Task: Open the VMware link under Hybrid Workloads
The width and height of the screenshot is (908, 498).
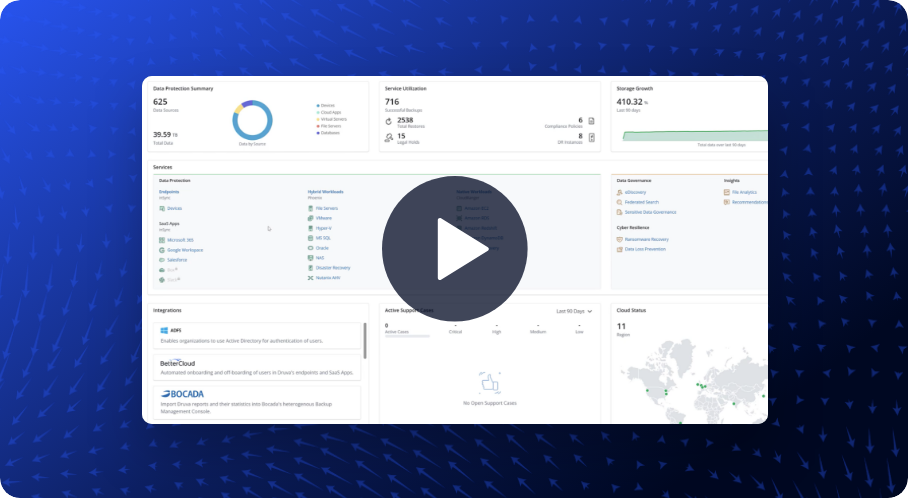Action: [323, 218]
